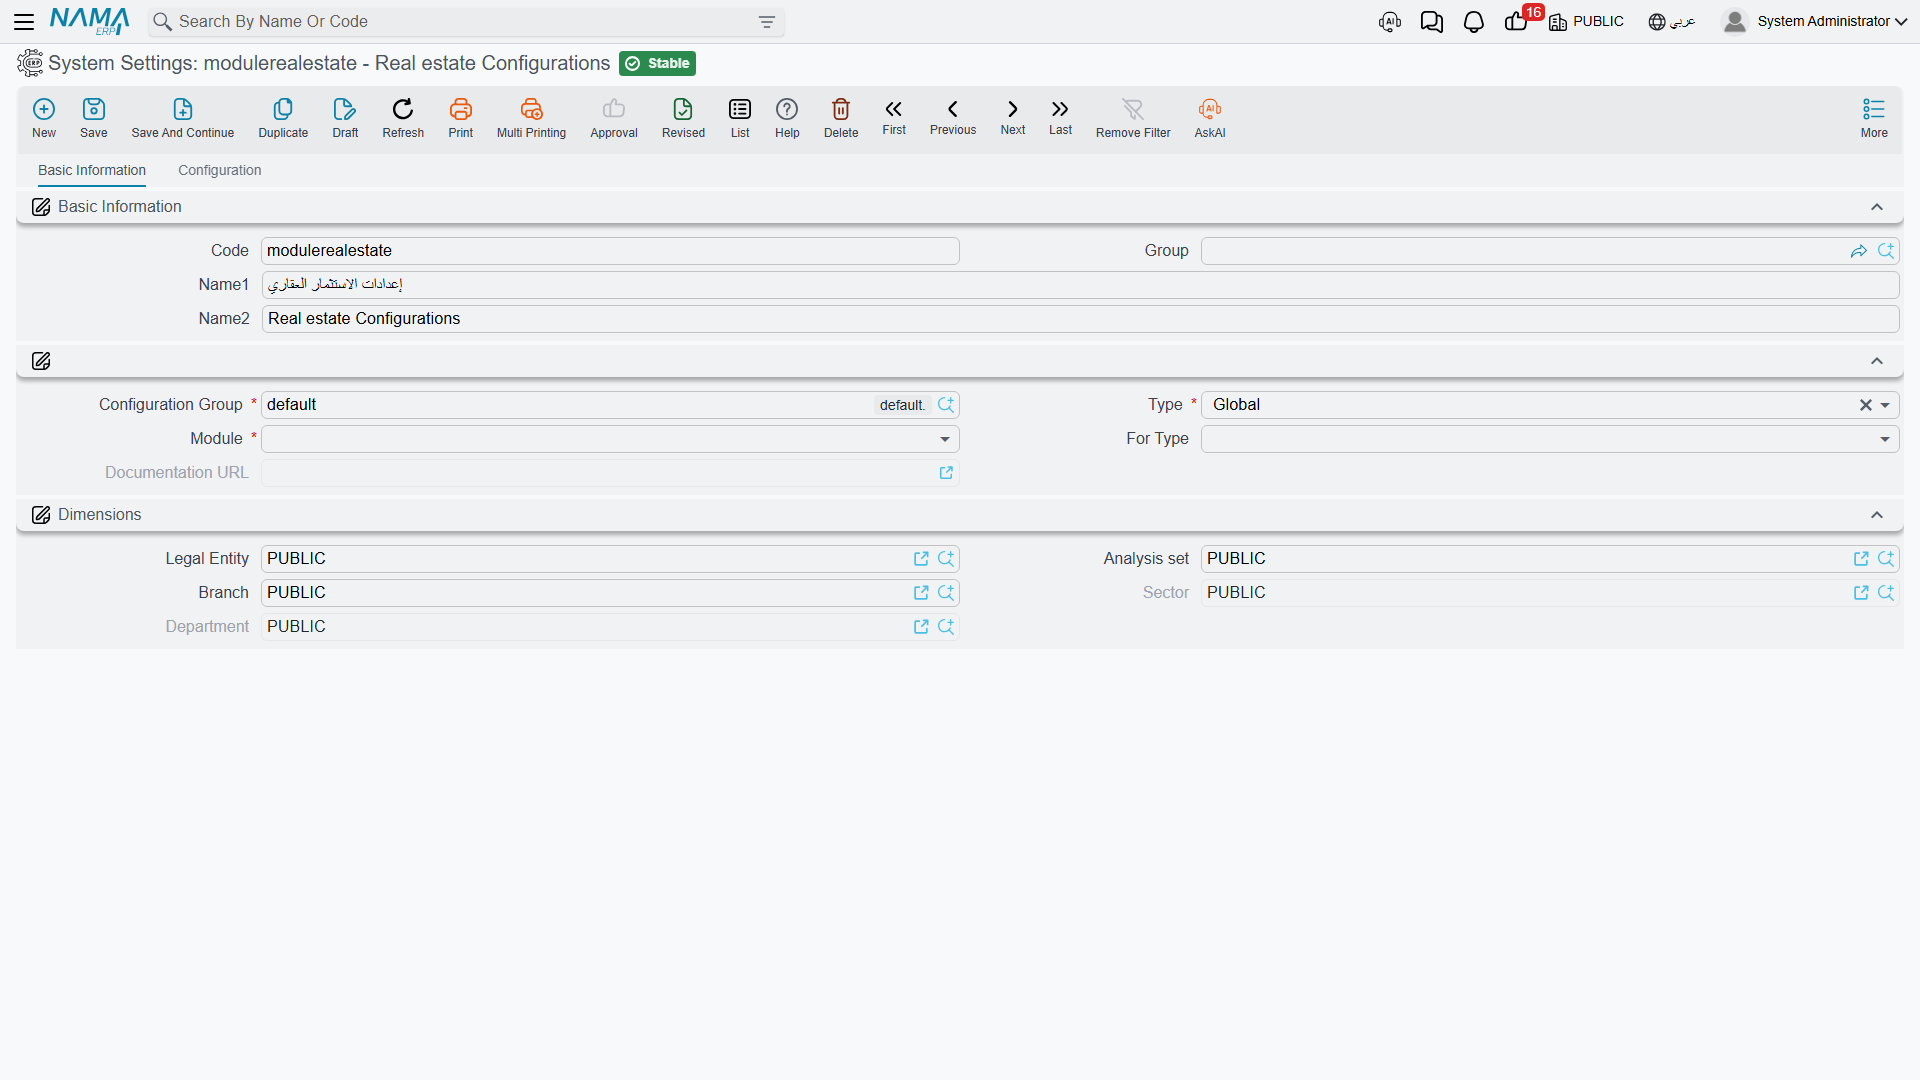Image resolution: width=1920 pixels, height=1080 pixels.
Task: Delete the record with the trash icon
Action: 841,118
